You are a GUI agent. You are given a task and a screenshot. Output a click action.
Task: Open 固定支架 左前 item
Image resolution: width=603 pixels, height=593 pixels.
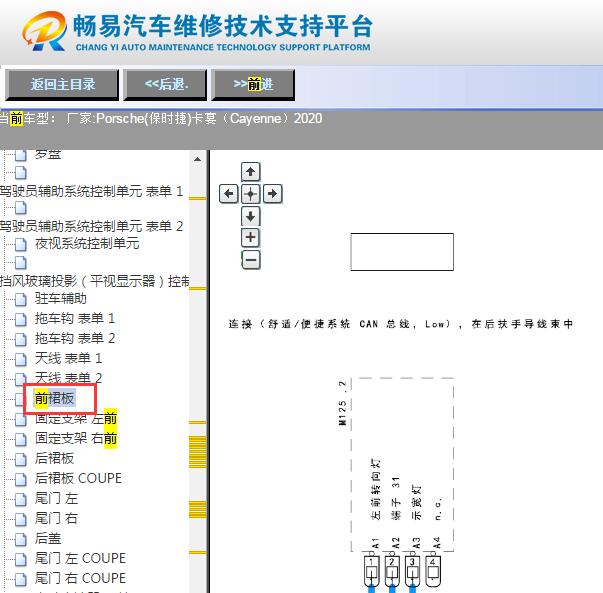coord(75,418)
